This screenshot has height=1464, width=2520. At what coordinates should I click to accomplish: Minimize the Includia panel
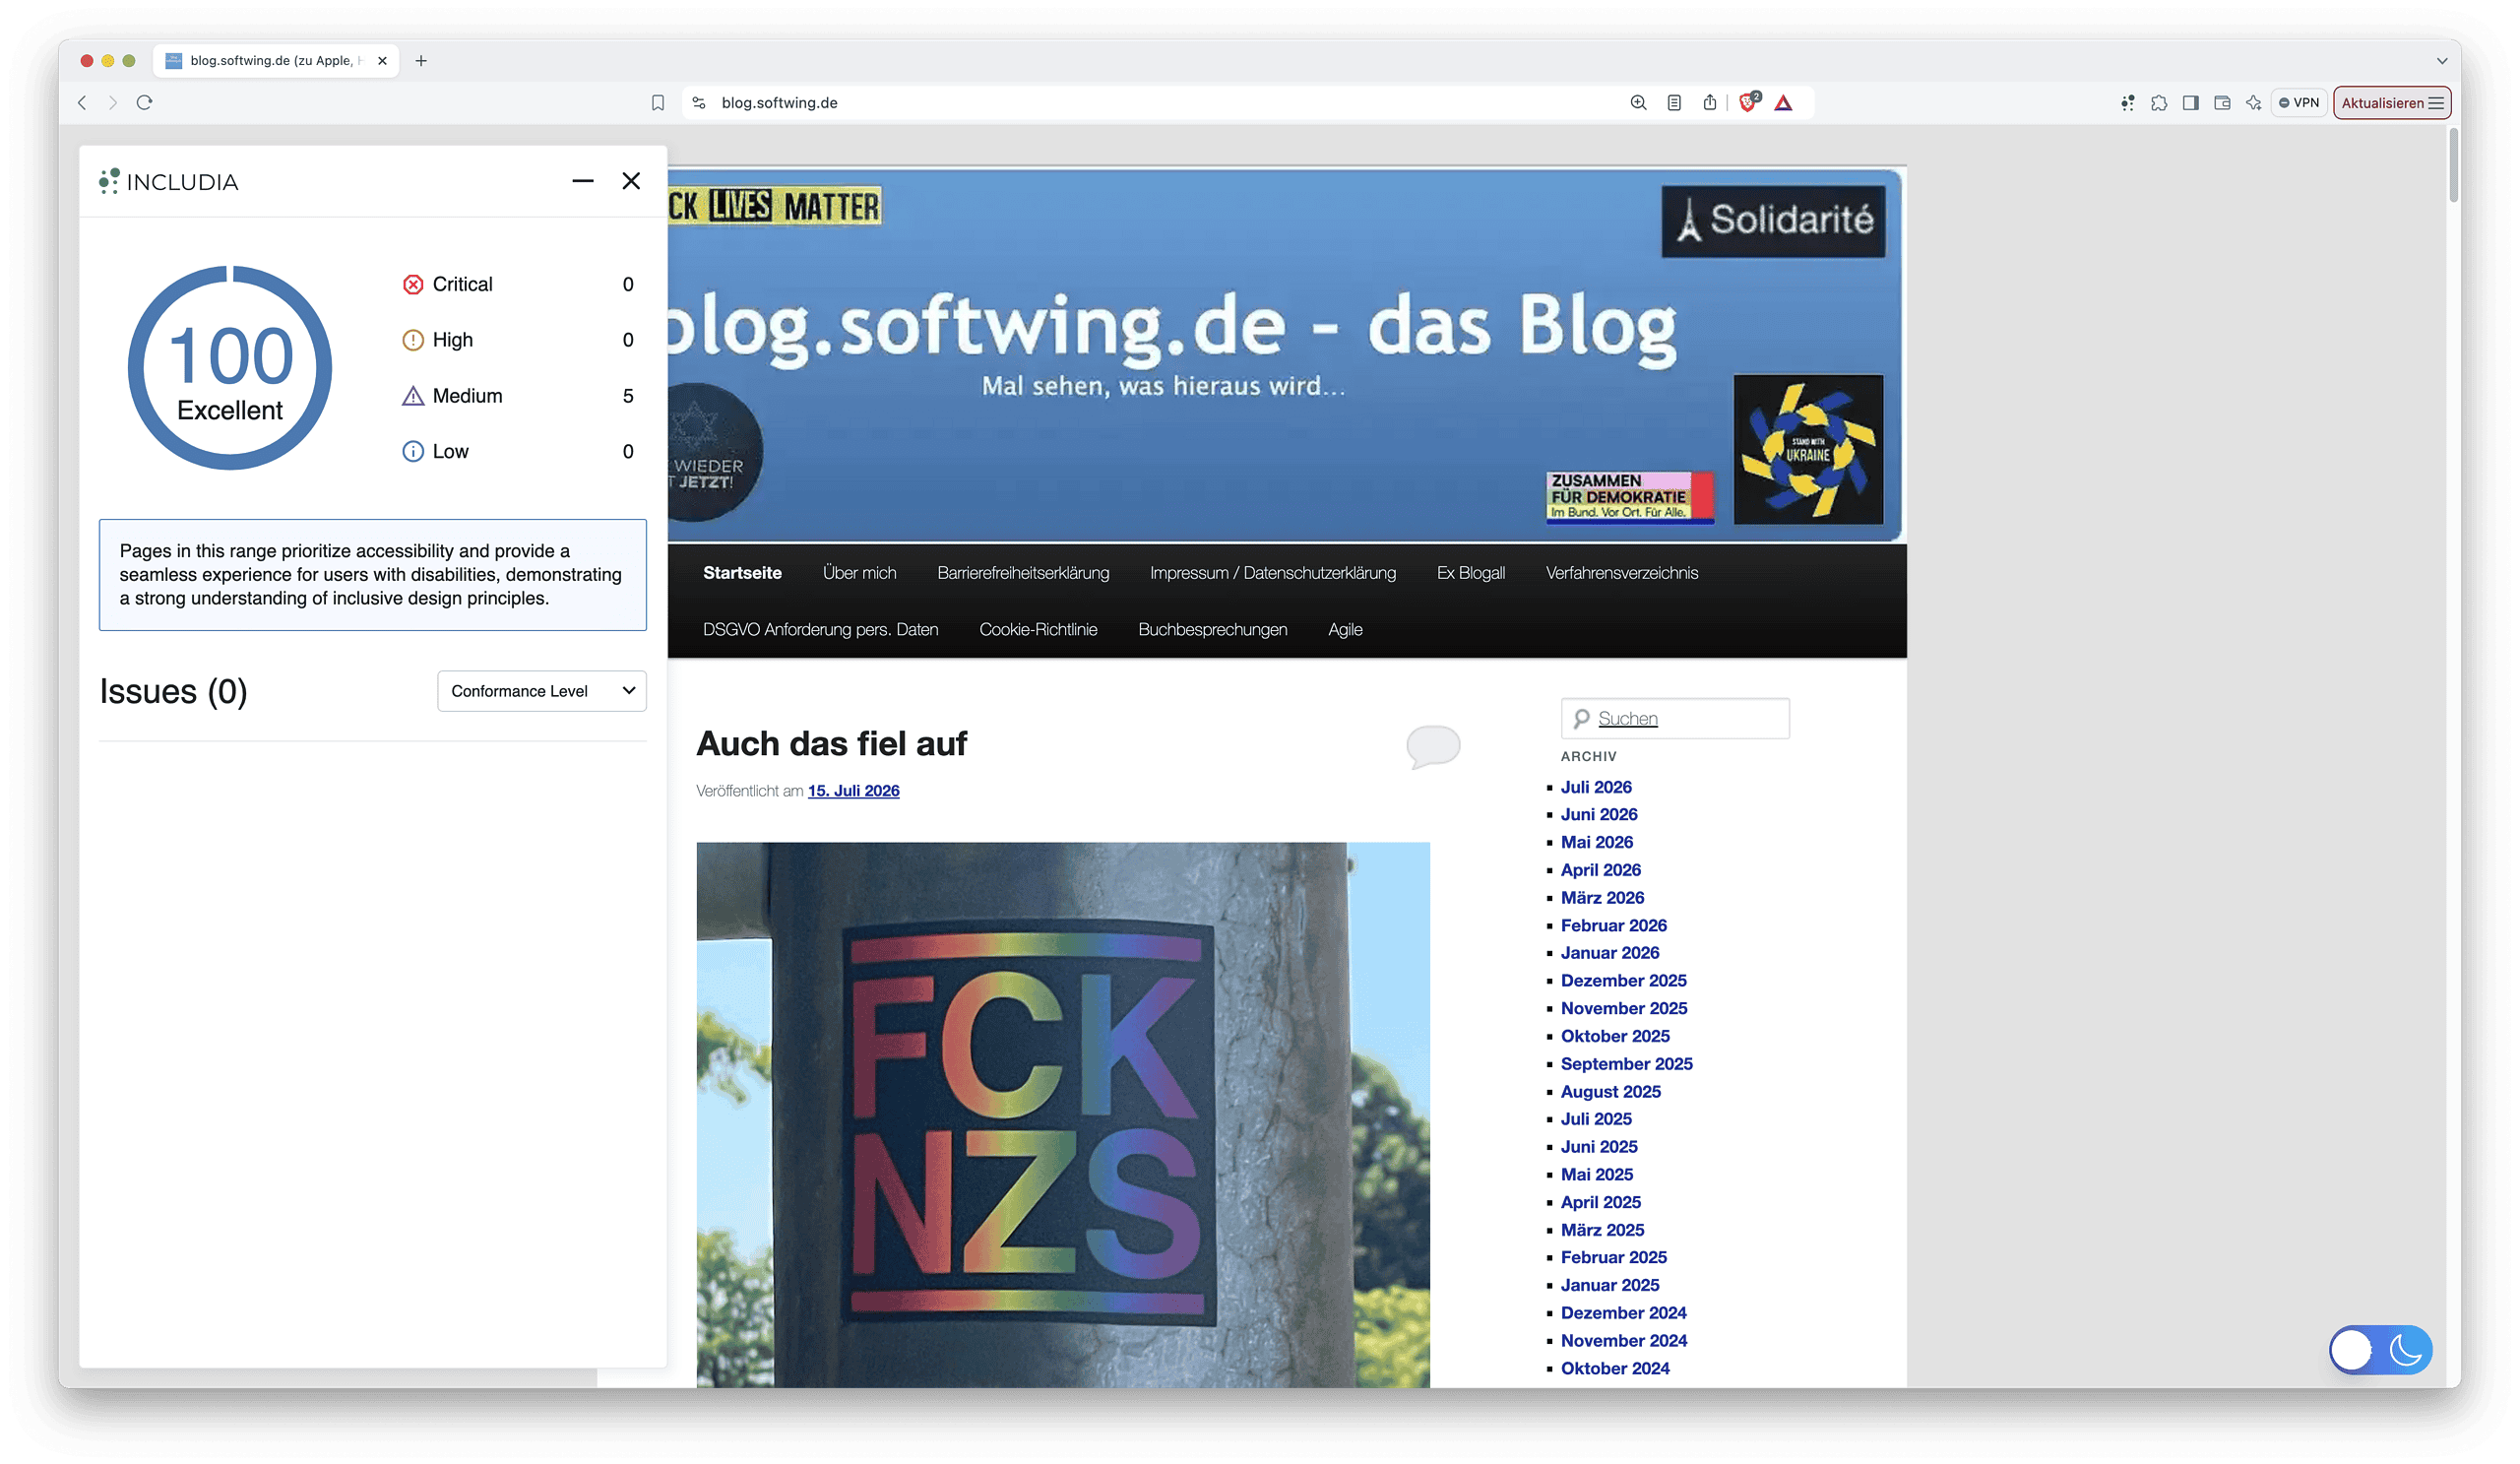(583, 181)
